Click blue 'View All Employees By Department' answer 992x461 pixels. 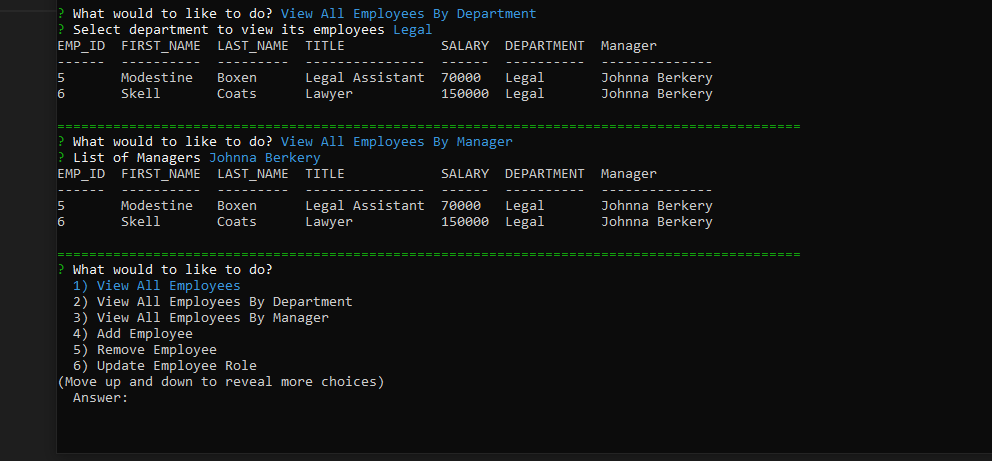pyautogui.click(x=408, y=13)
